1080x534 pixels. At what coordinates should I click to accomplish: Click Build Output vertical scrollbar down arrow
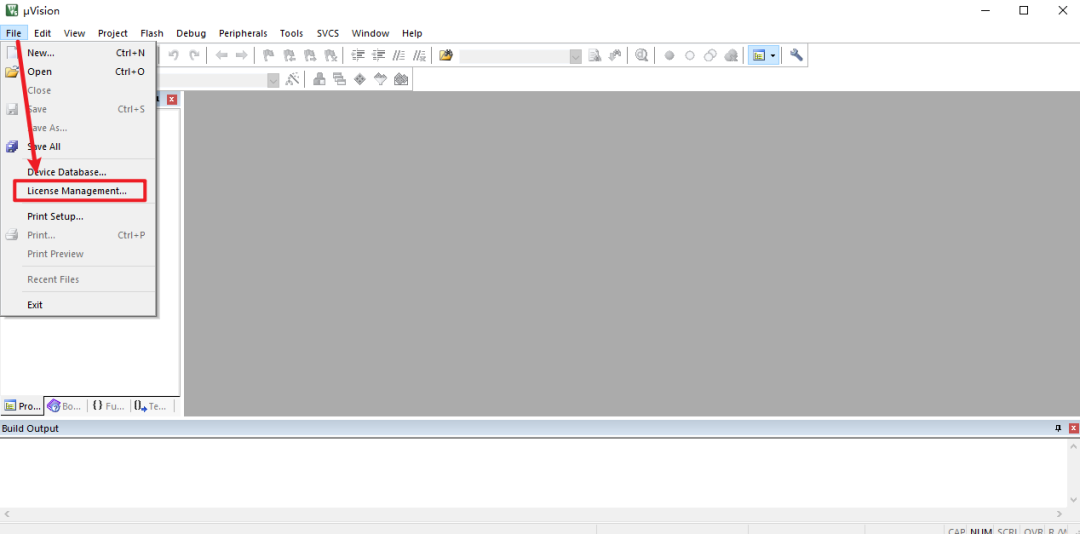(x=1073, y=500)
